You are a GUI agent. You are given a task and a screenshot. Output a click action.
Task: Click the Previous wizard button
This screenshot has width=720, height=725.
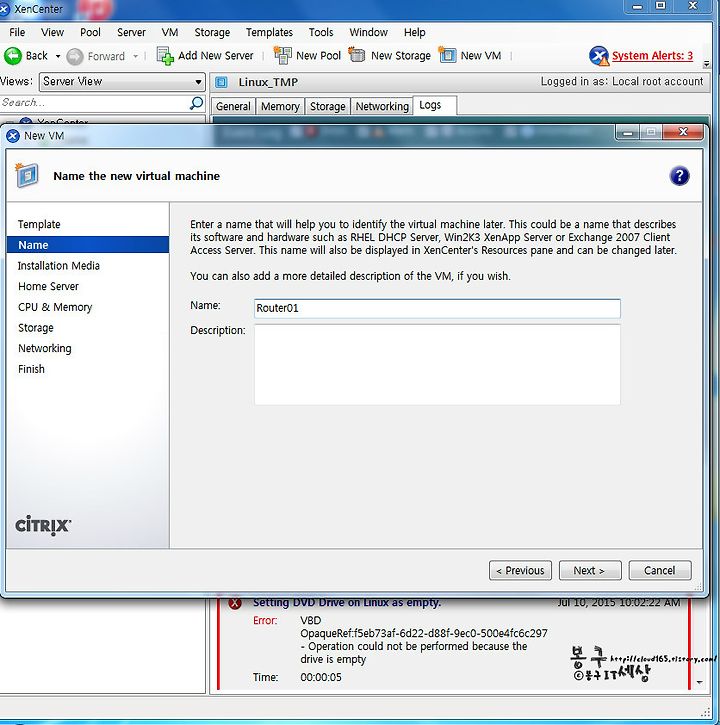pos(520,571)
